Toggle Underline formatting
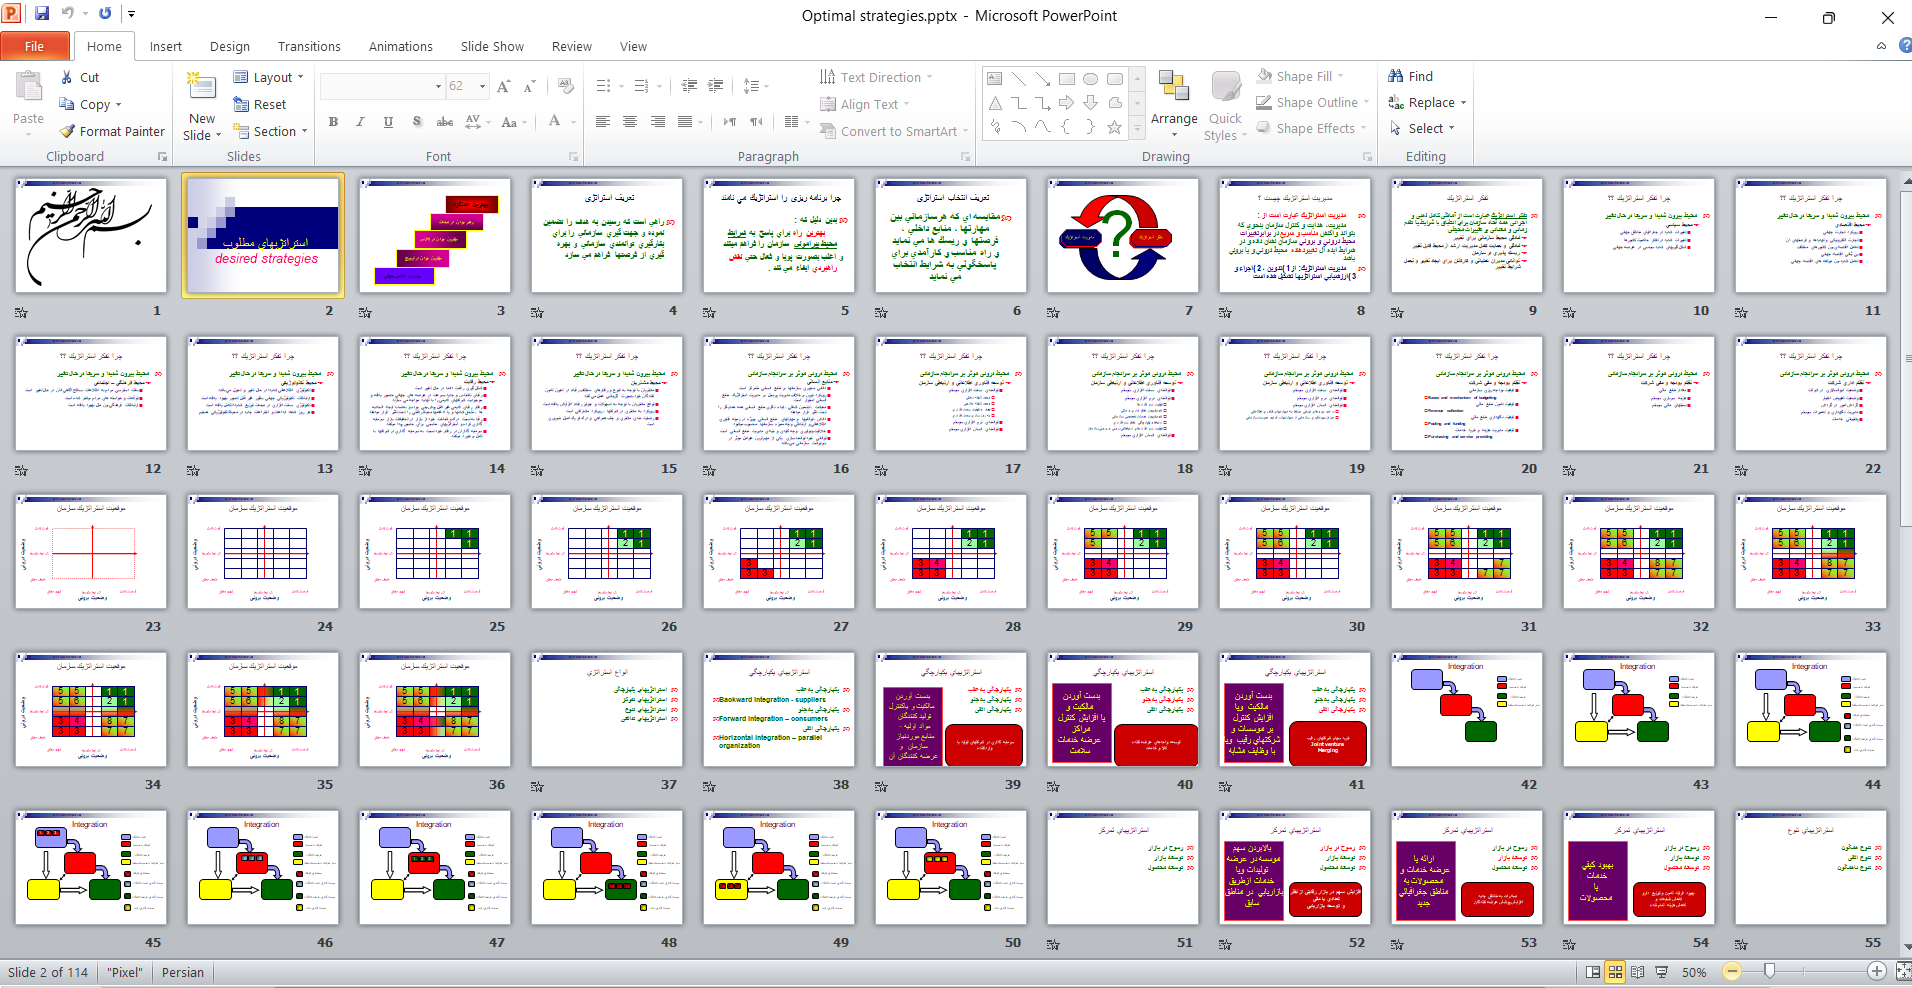Screen dimensions: 1912x988 pyautogui.click(x=388, y=121)
